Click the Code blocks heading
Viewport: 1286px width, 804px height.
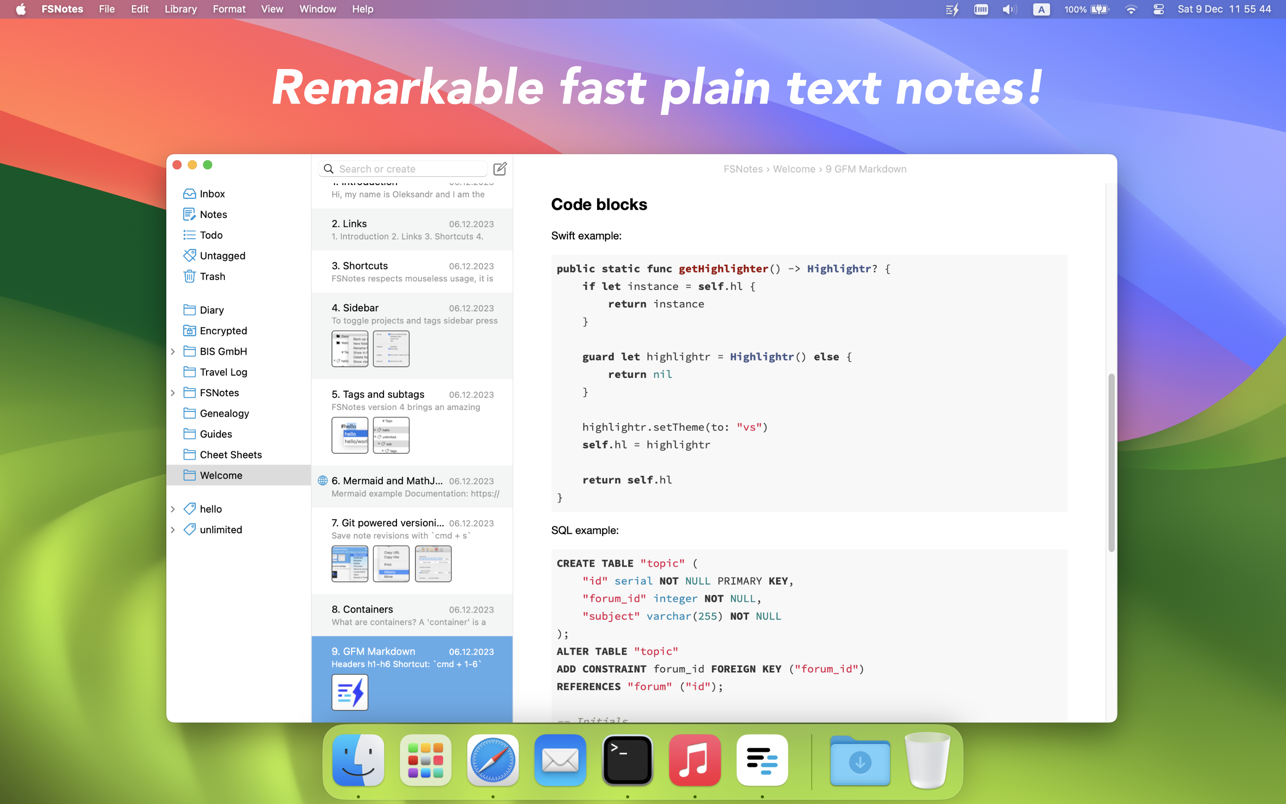pyautogui.click(x=599, y=204)
